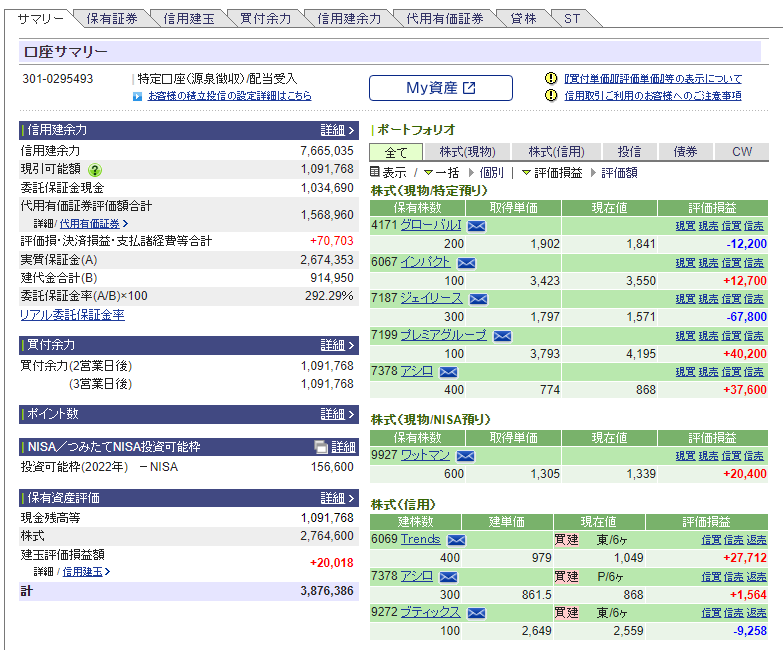Switch to the 保有証券 tab

[x=112, y=19]
